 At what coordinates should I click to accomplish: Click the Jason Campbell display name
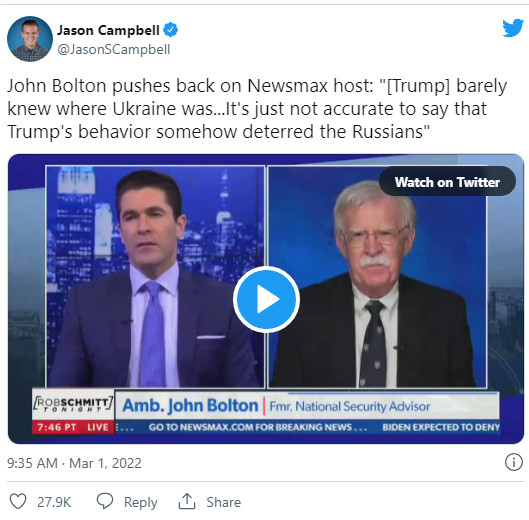108,30
